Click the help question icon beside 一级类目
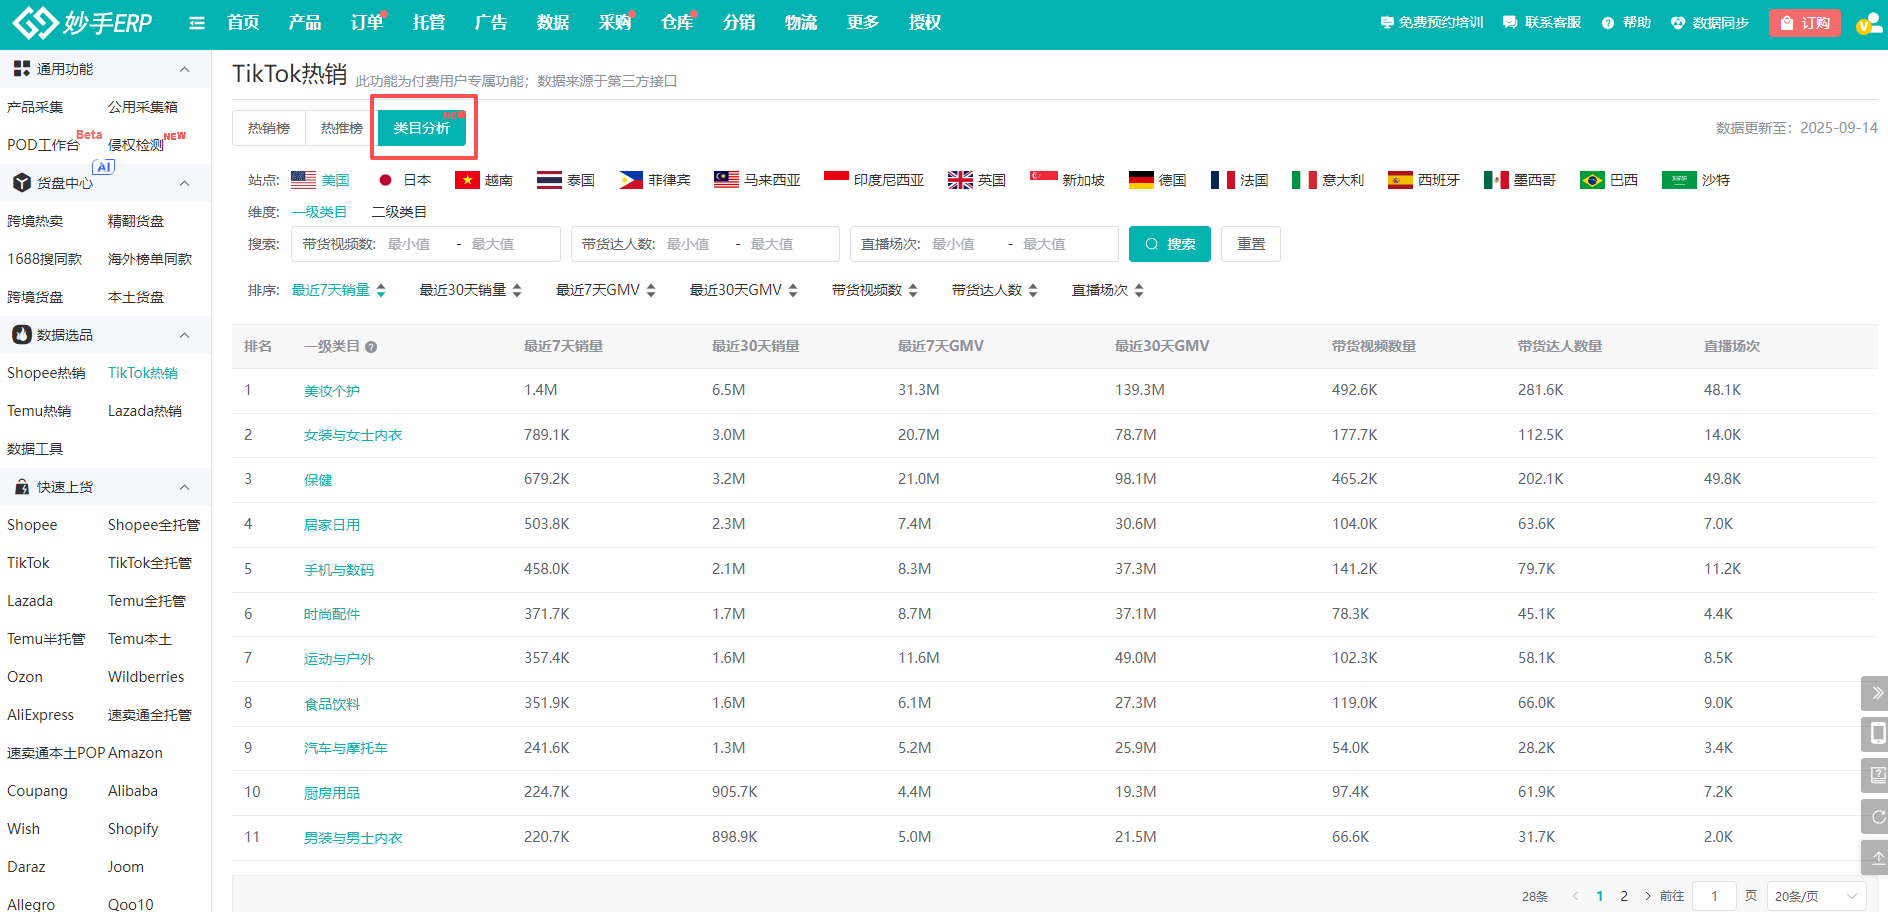Viewport: 1888px width, 912px height. 371,347
